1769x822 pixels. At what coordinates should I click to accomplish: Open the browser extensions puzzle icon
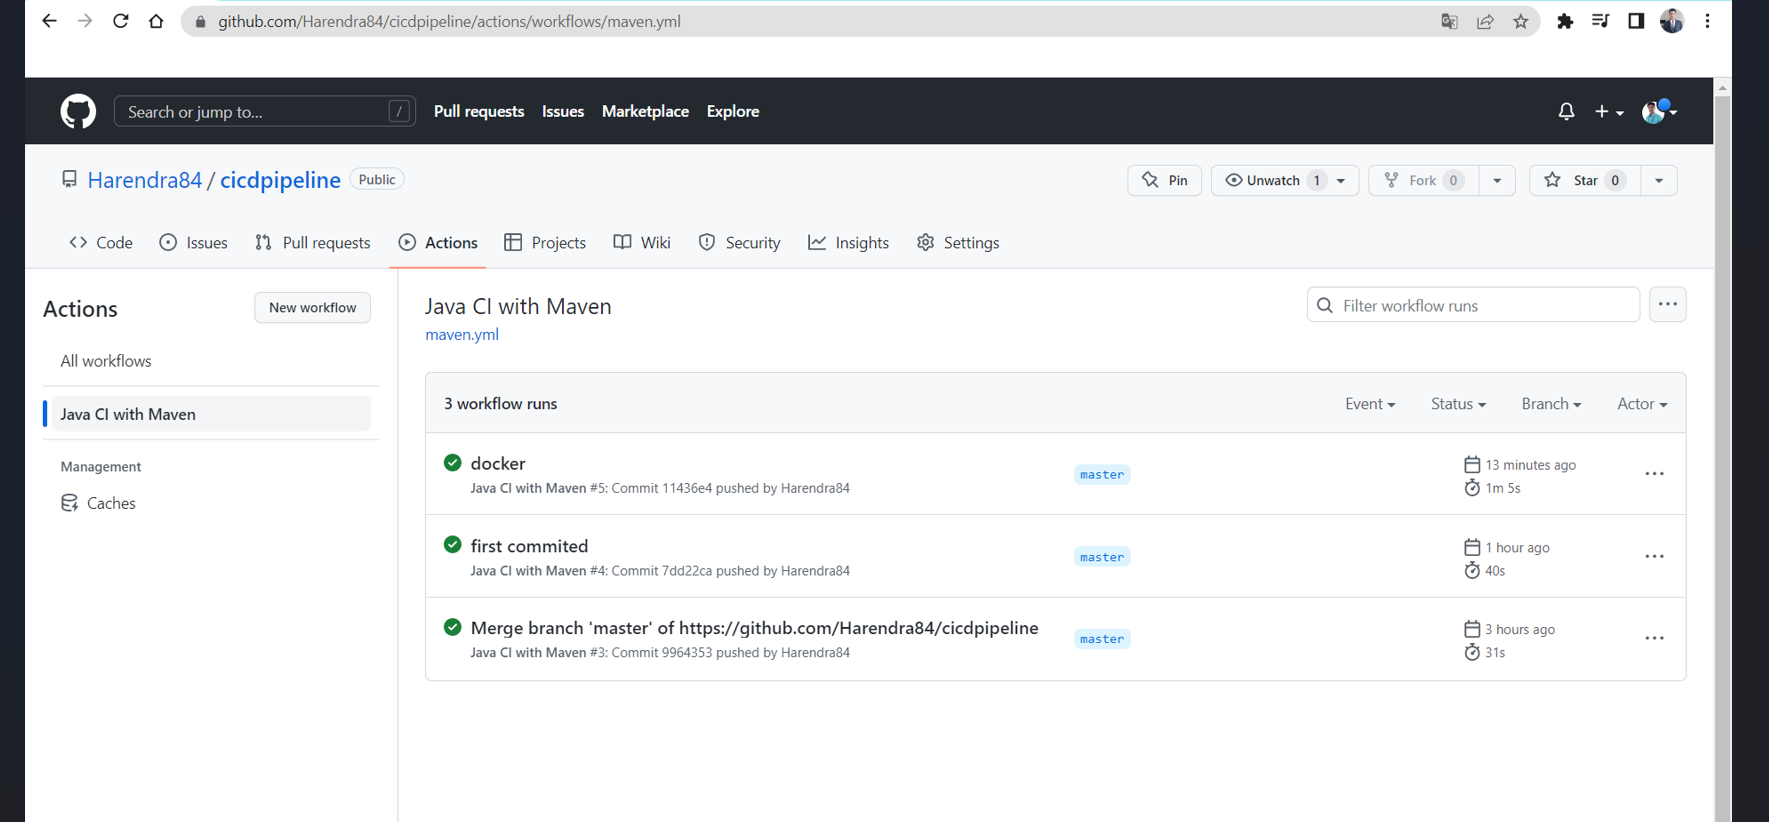point(1565,21)
